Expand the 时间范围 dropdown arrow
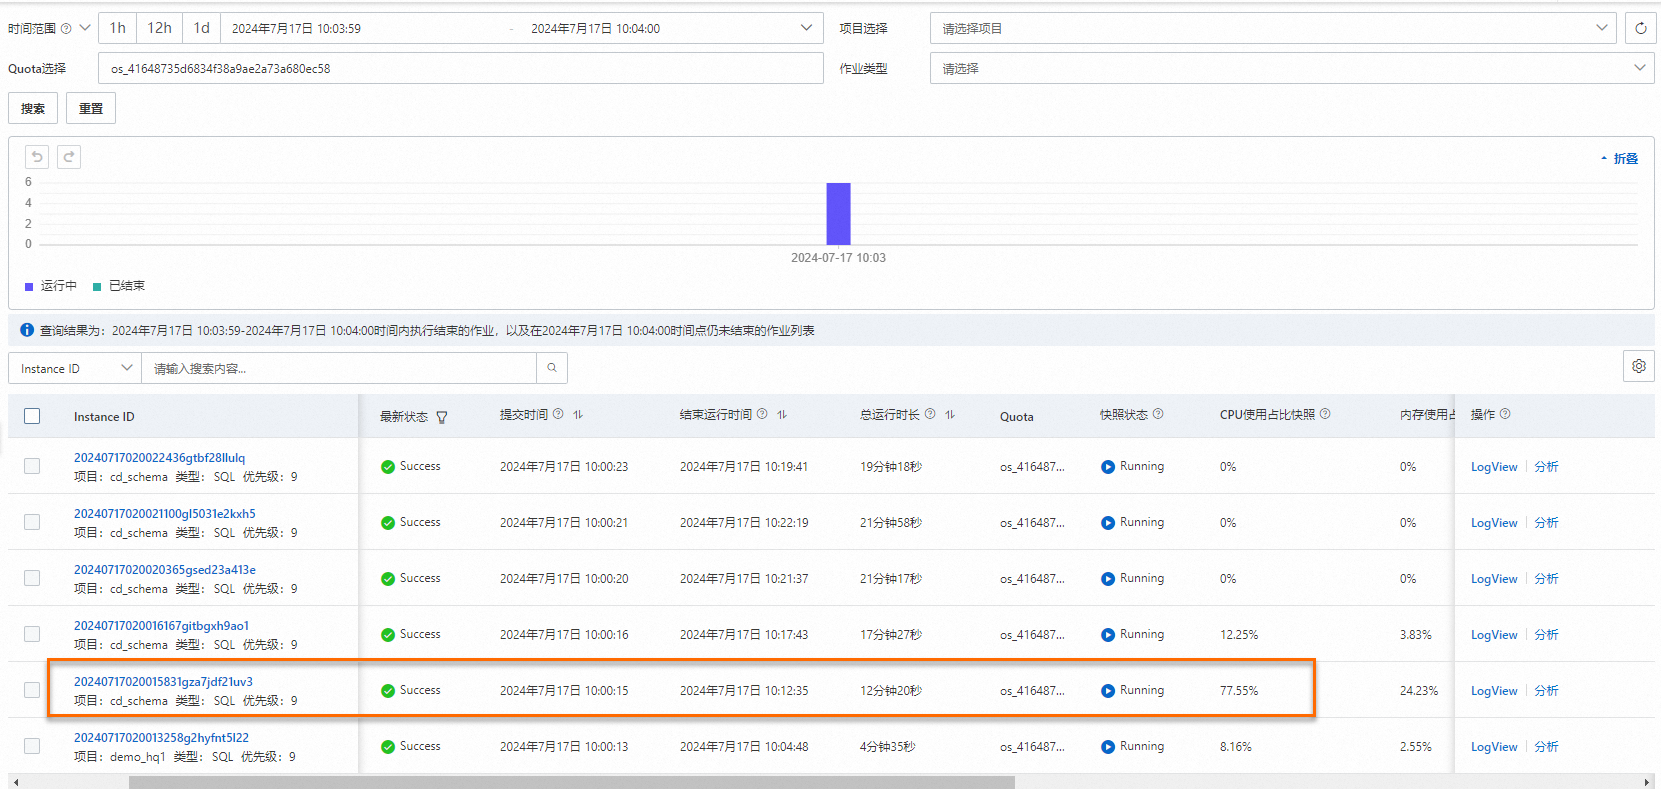 click(x=85, y=28)
